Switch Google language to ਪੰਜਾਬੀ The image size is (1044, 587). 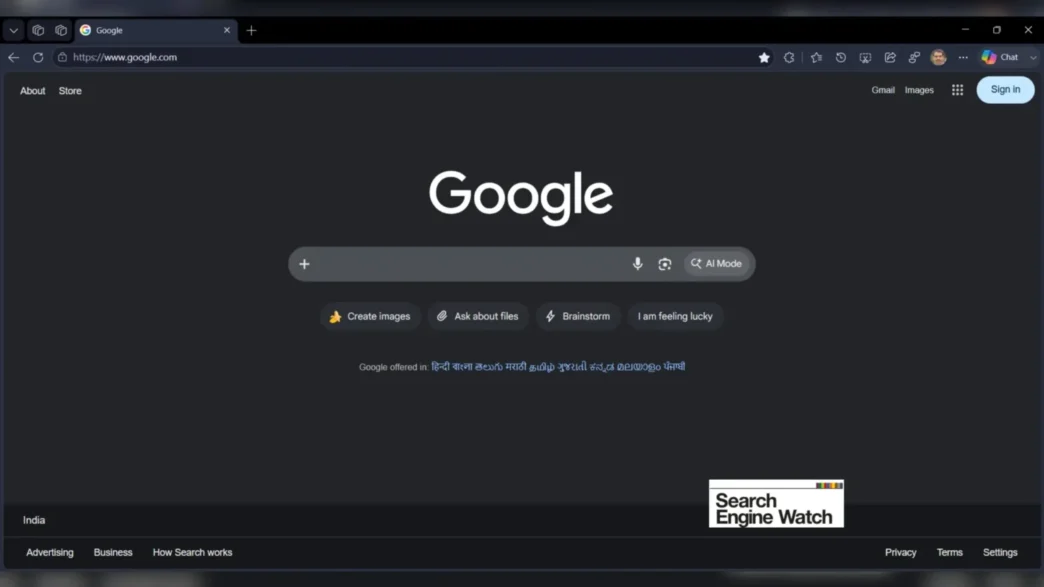[x=674, y=367]
